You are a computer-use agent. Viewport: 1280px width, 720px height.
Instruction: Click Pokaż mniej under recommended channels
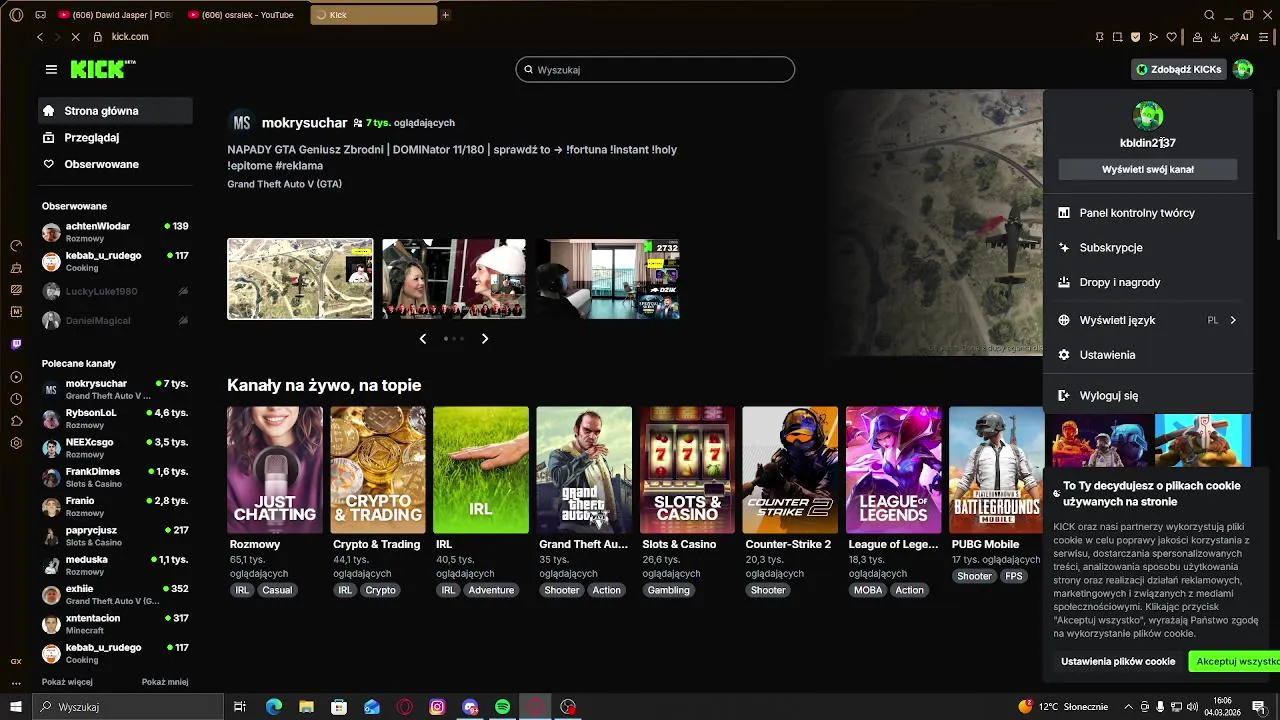[165, 682]
